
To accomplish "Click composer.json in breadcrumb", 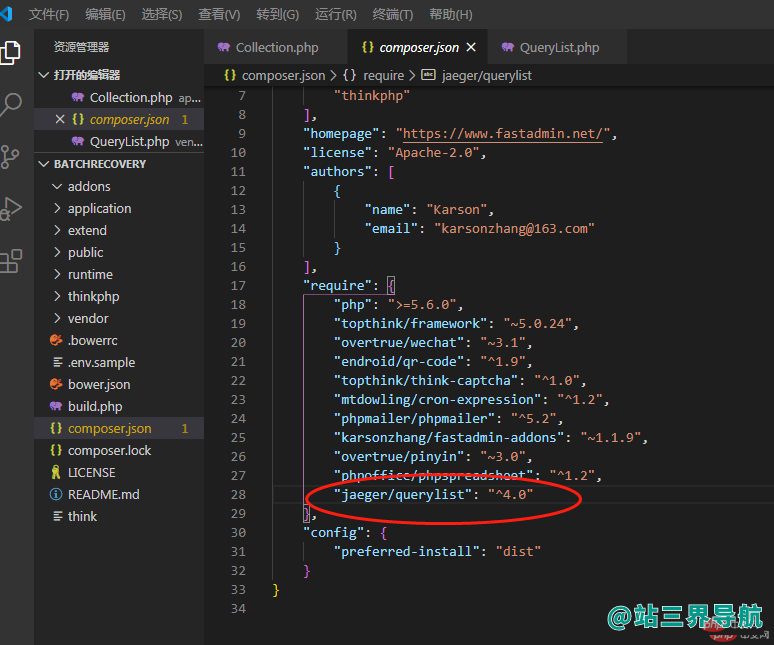I will [x=283, y=76].
